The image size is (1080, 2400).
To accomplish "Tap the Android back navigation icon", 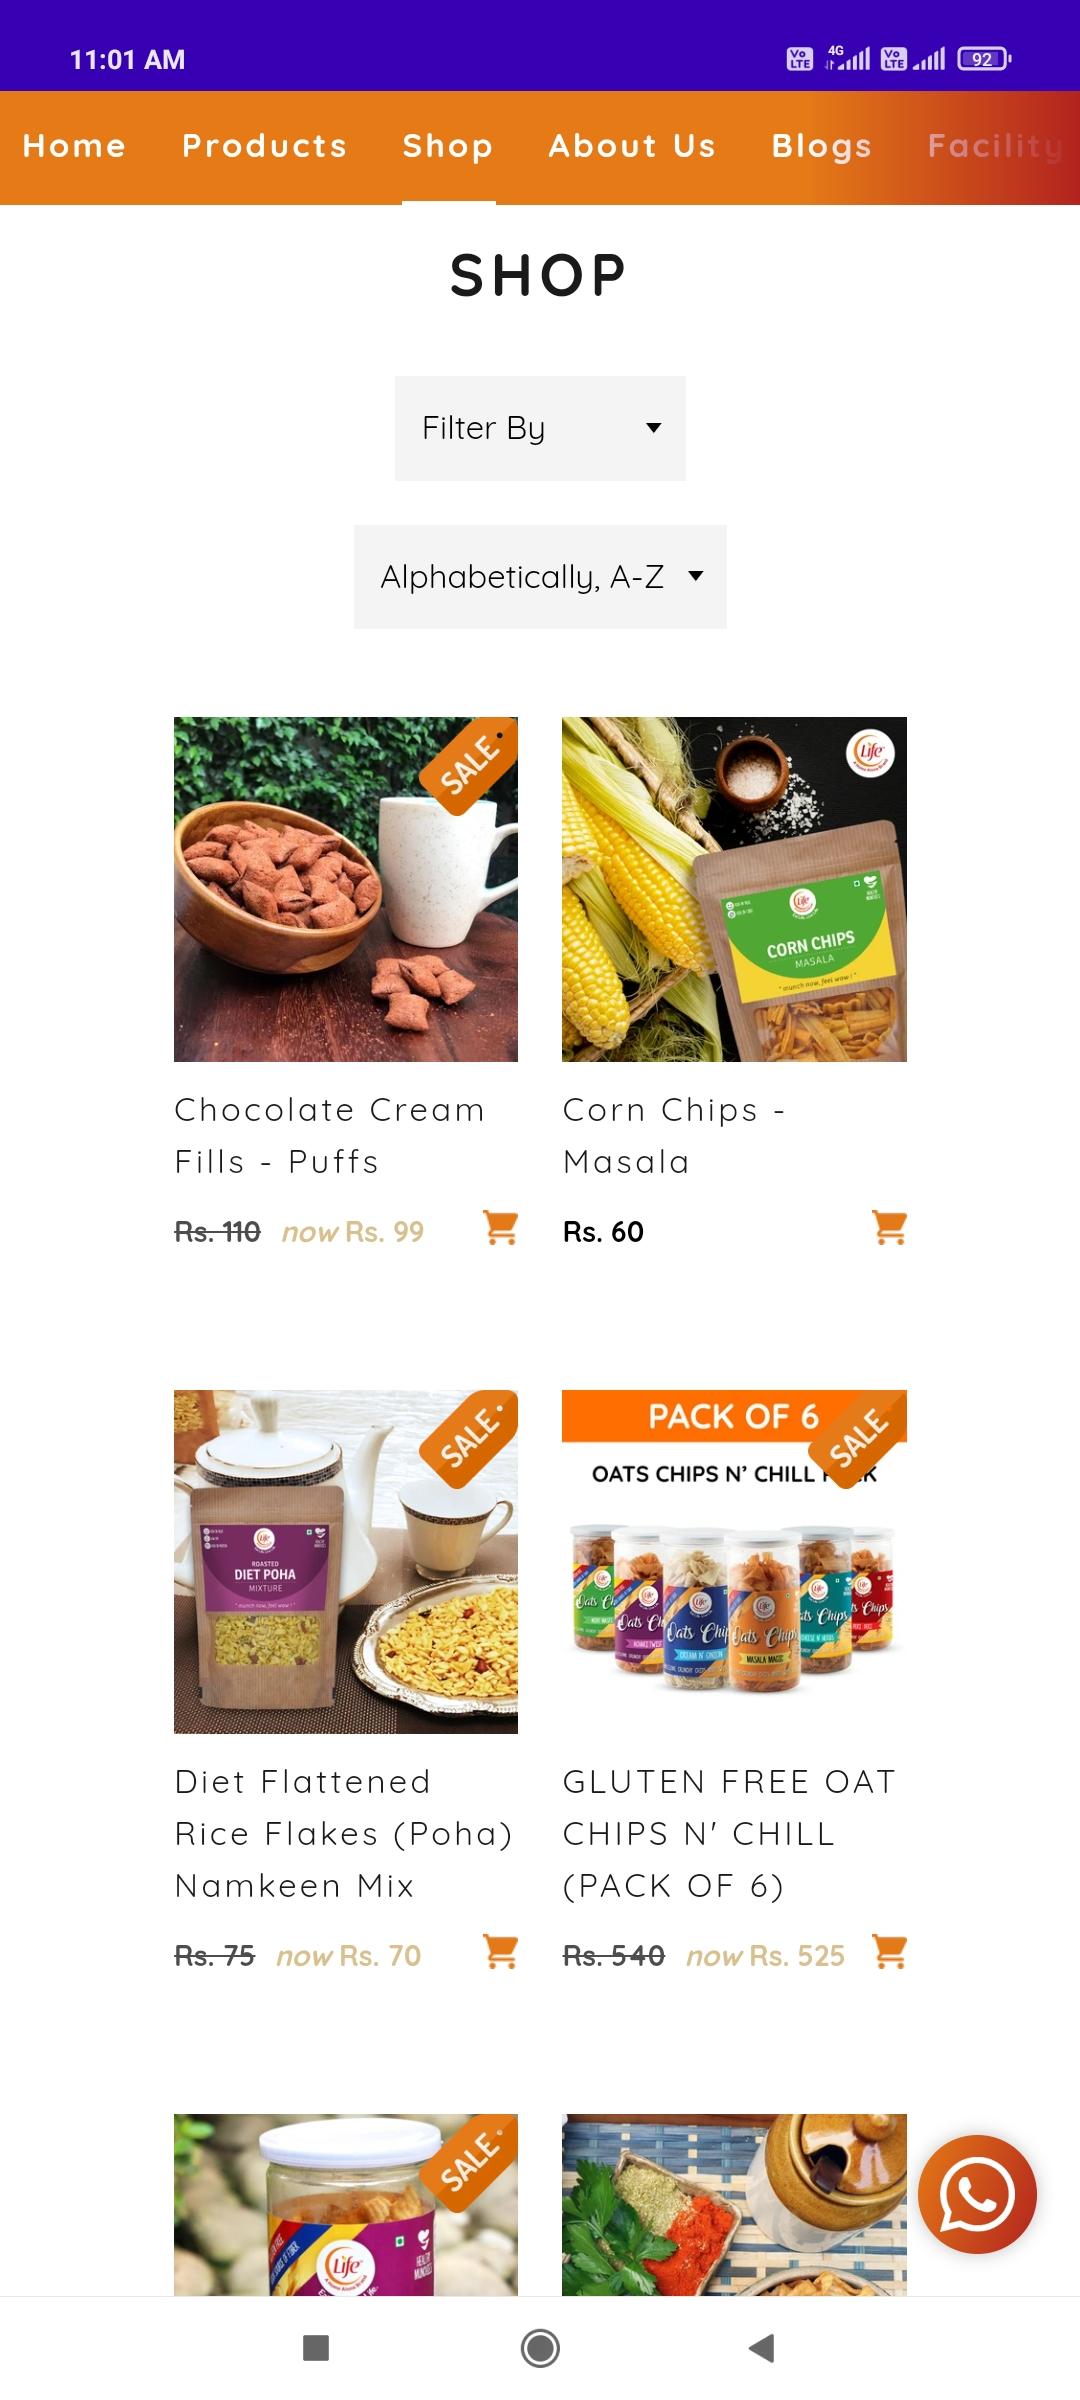I will tap(762, 2348).
